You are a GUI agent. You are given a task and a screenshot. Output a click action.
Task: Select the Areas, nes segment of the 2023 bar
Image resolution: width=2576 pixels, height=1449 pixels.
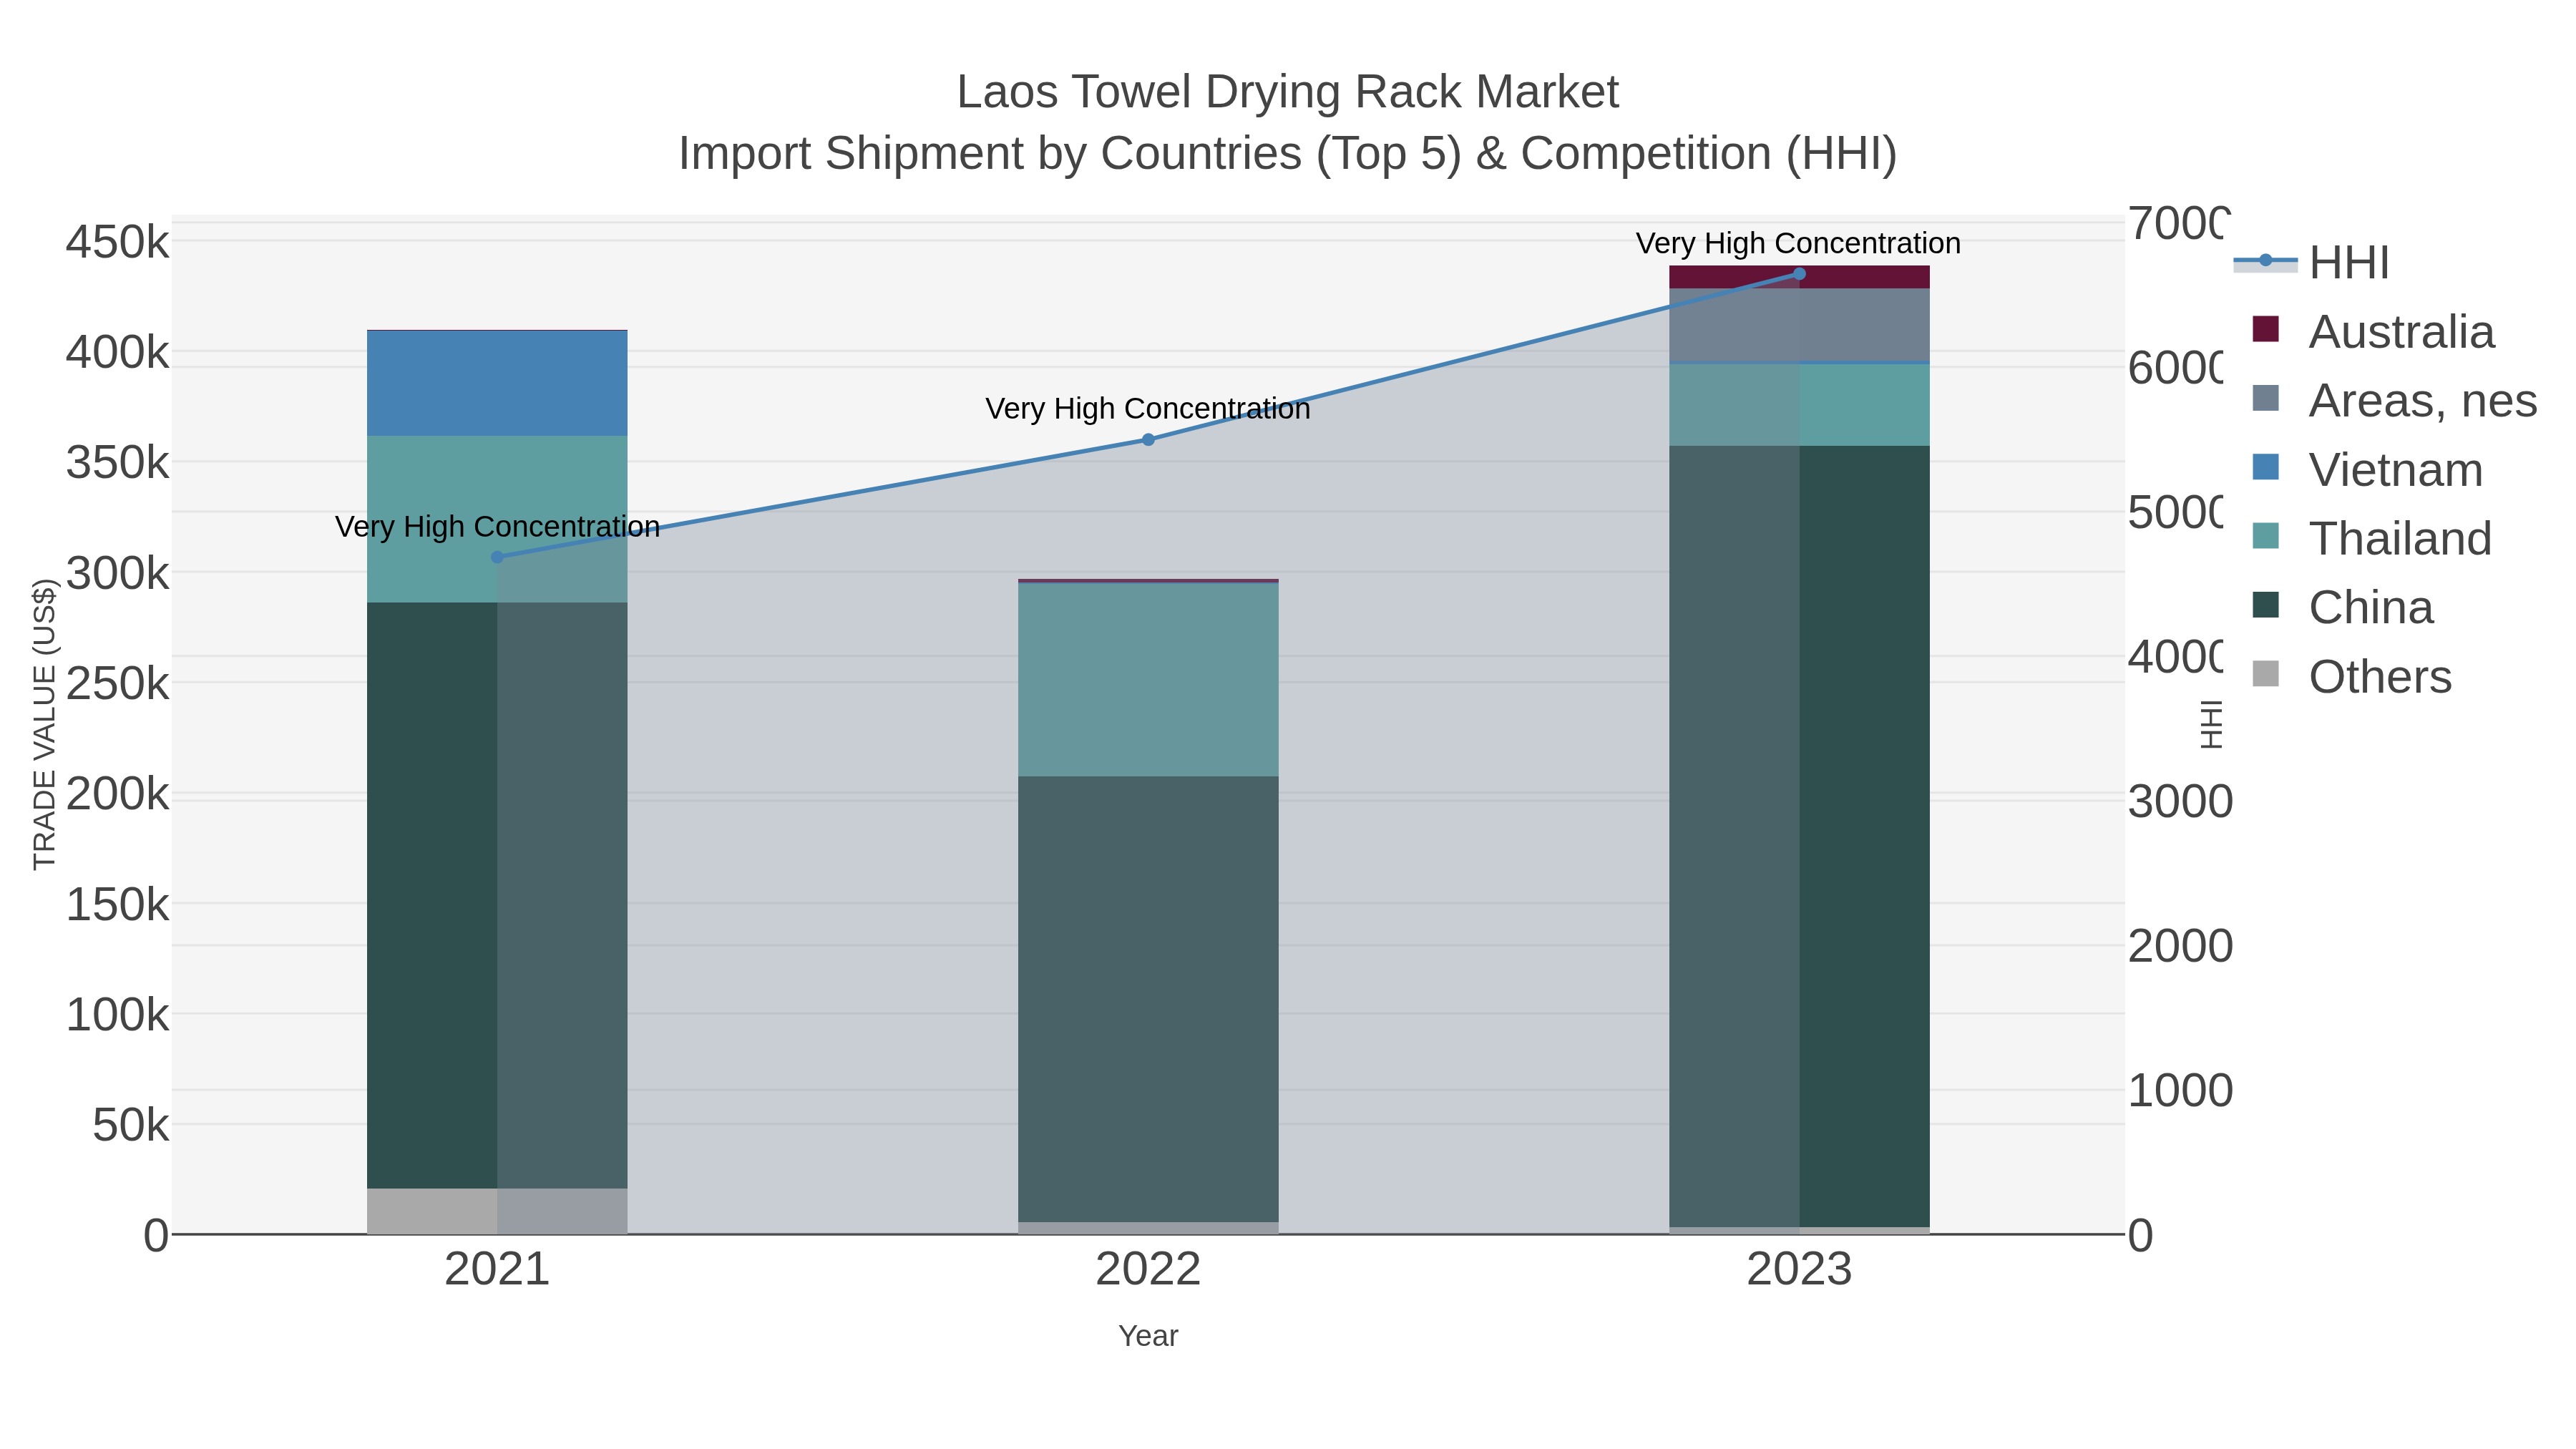point(1799,325)
